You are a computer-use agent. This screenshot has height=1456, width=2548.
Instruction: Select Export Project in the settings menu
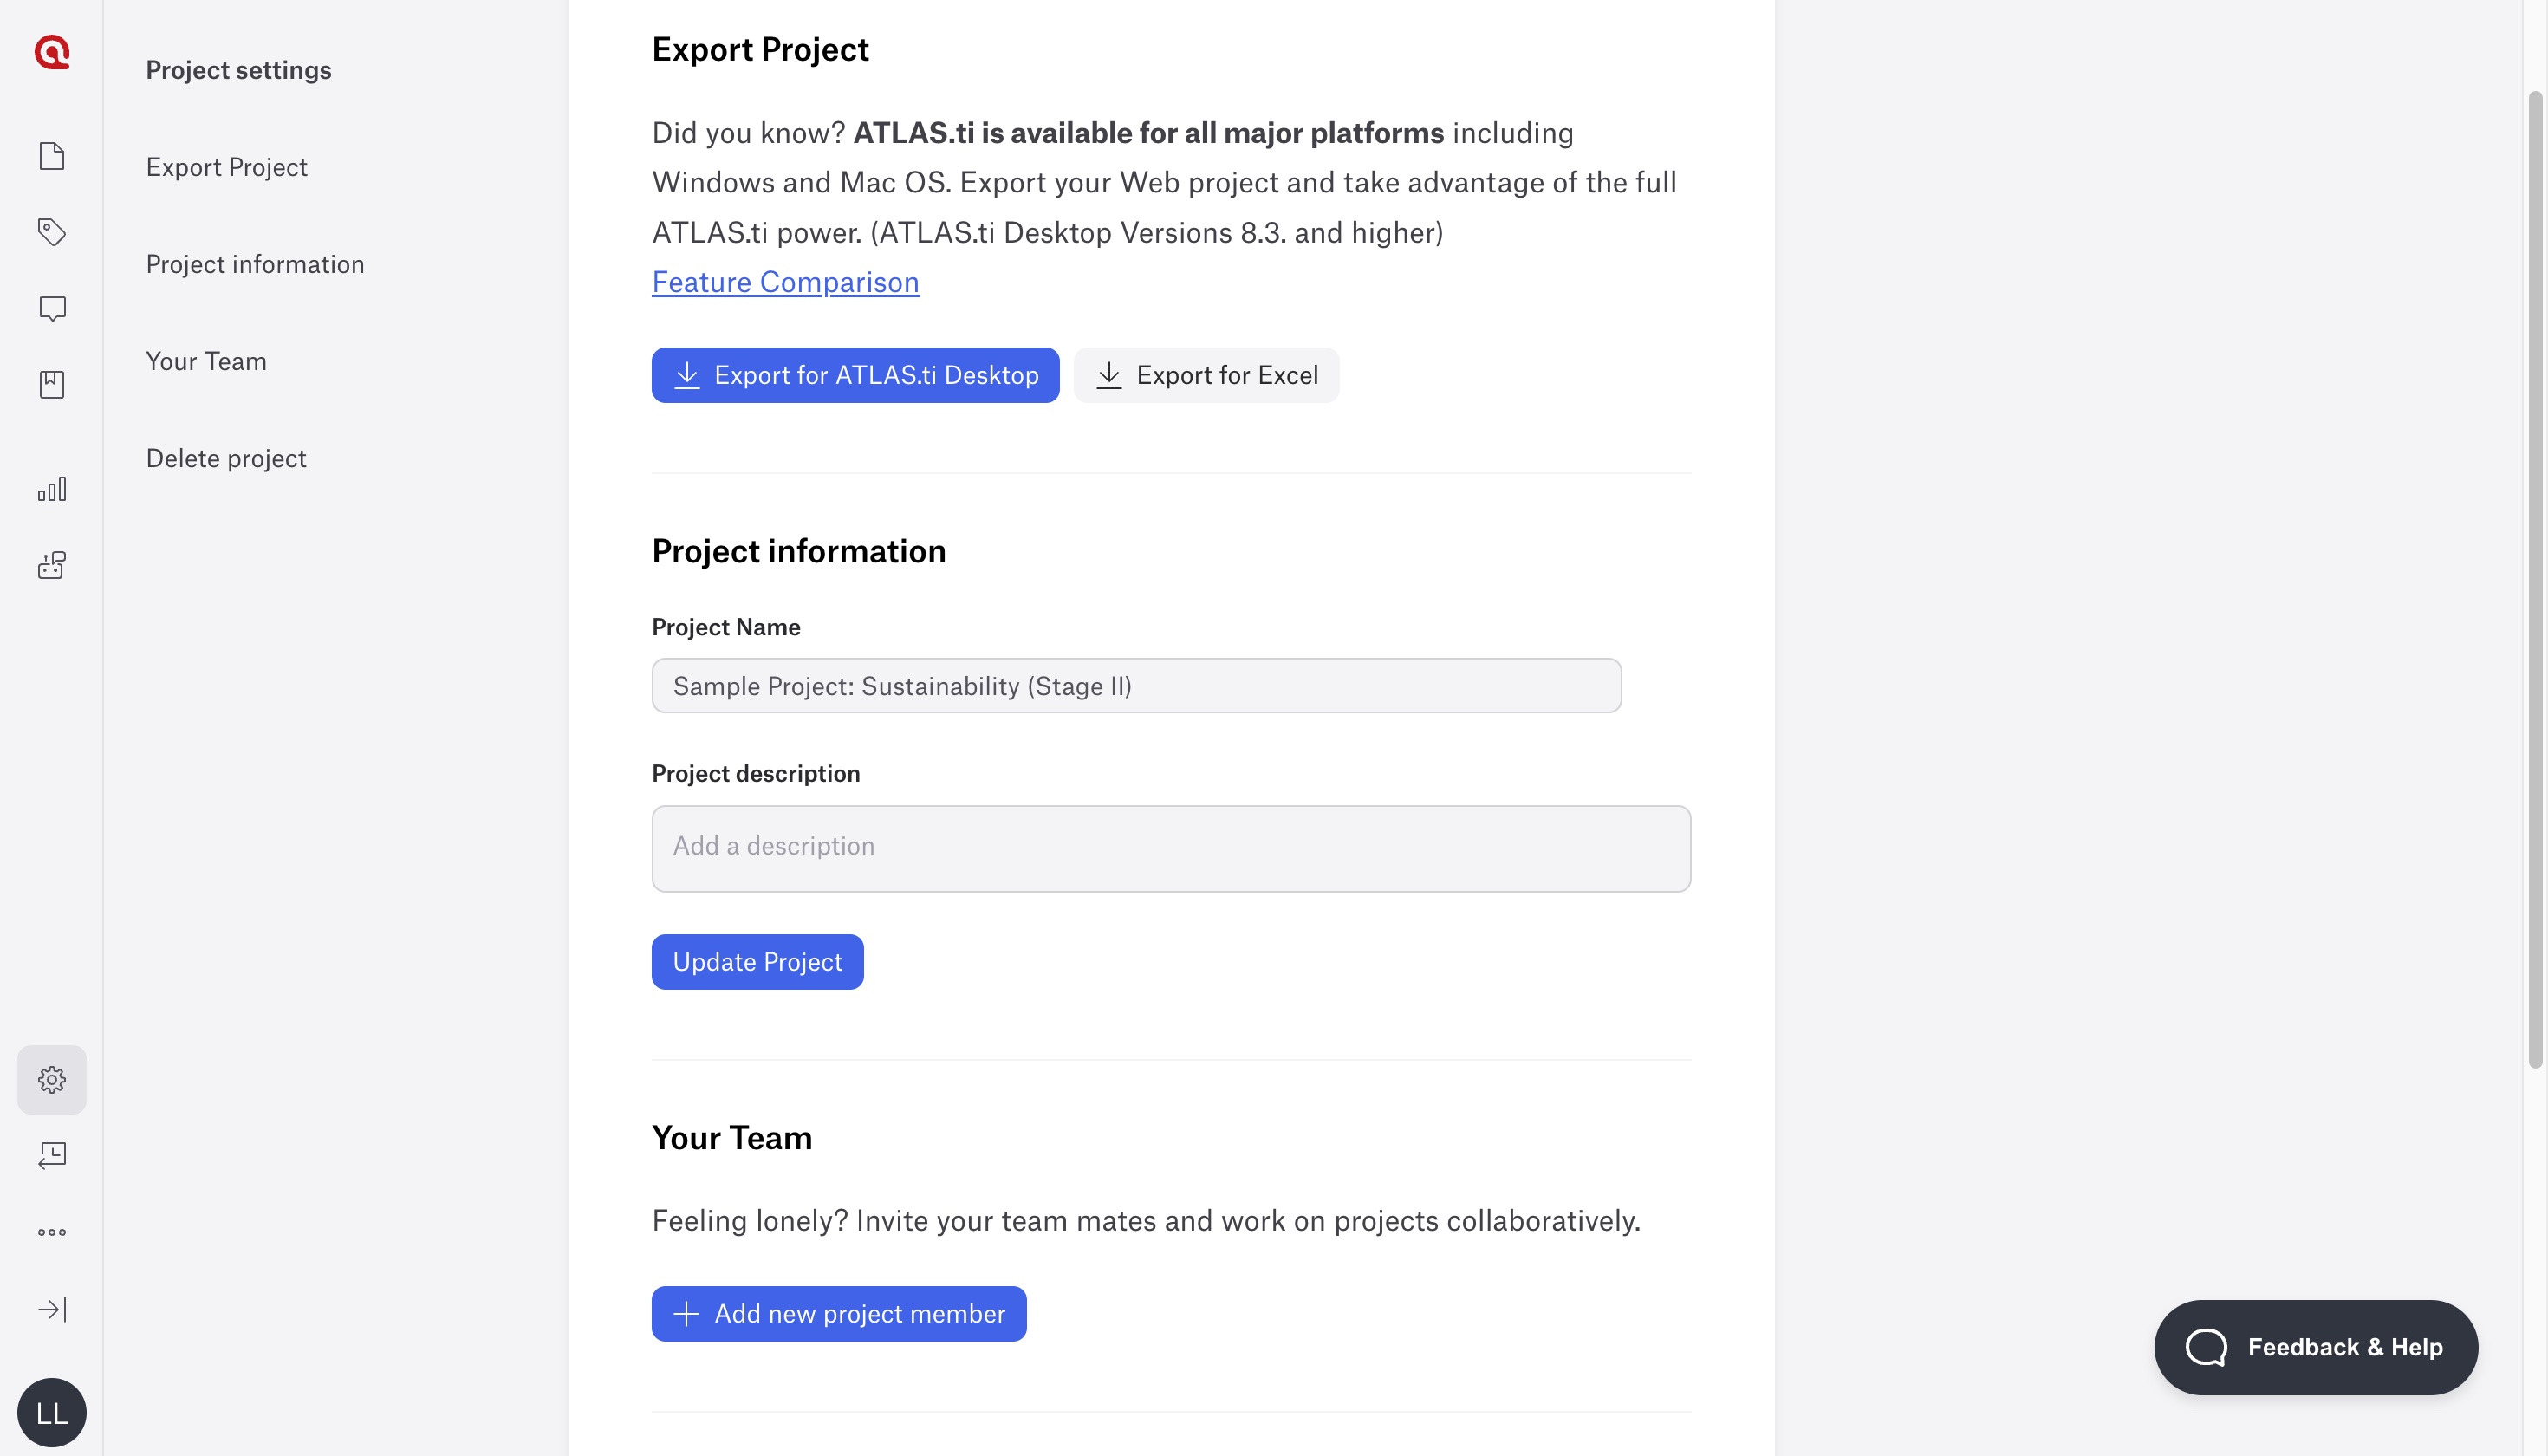pos(227,167)
